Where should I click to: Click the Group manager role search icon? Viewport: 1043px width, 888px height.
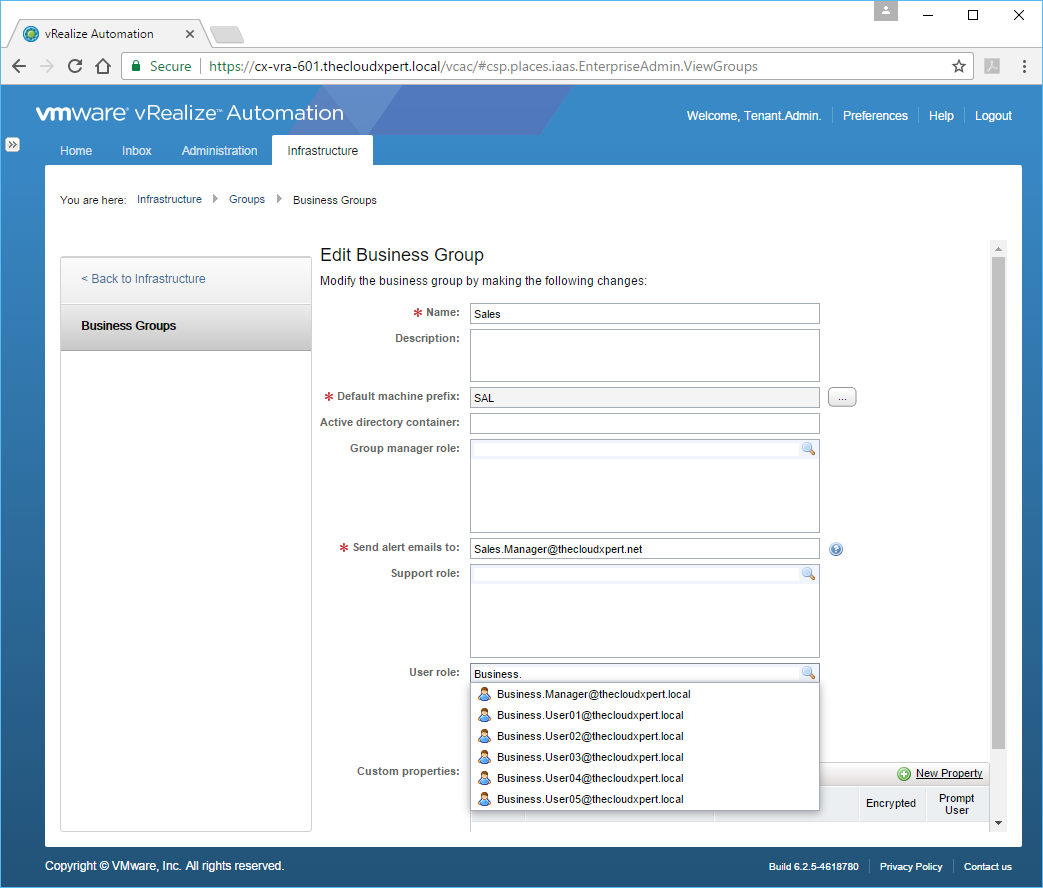tap(808, 450)
